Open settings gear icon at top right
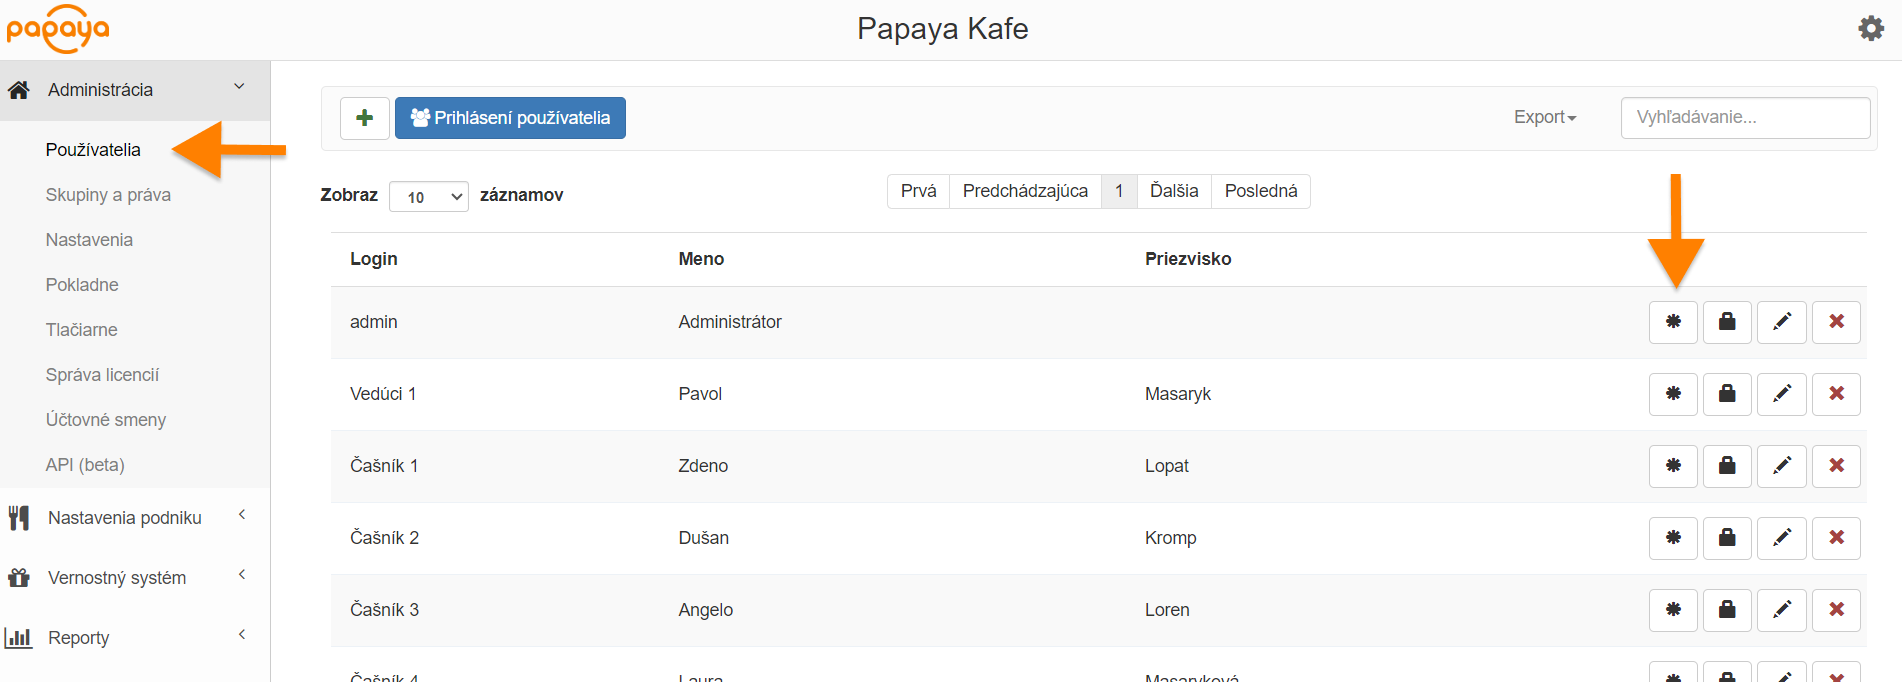The width and height of the screenshot is (1902, 682). (x=1871, y=28)
